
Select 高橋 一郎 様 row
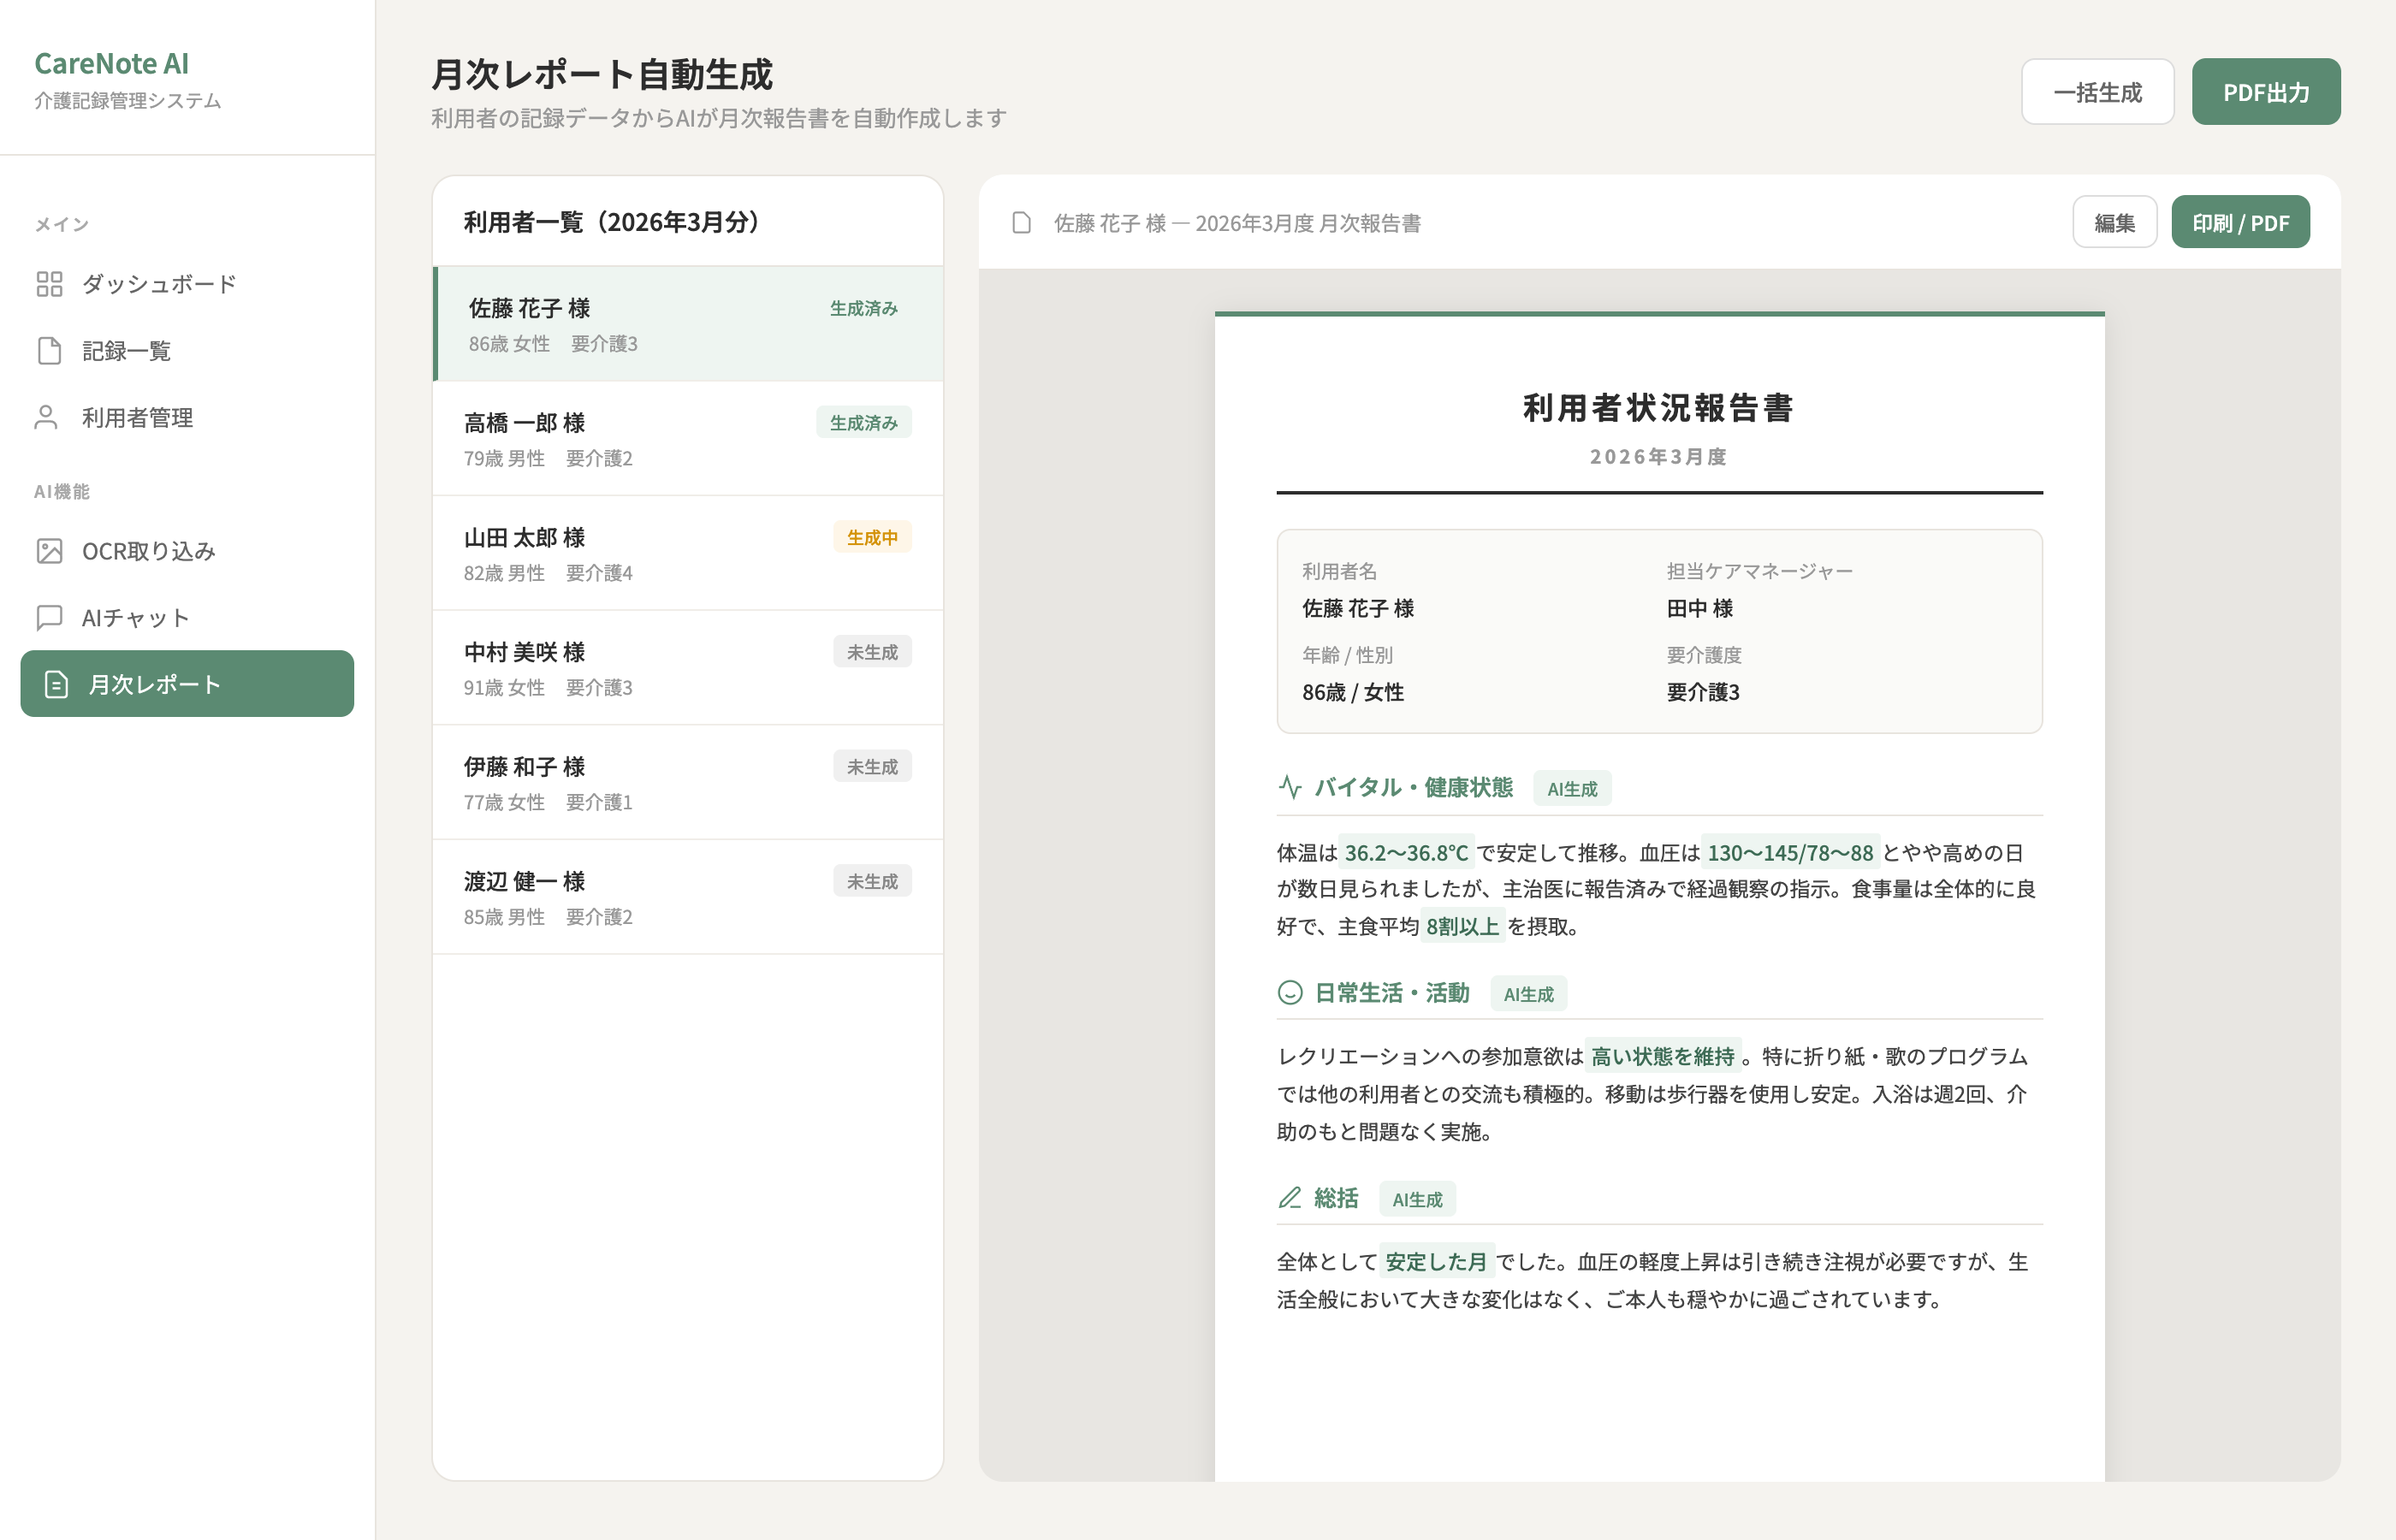point(688,438)
